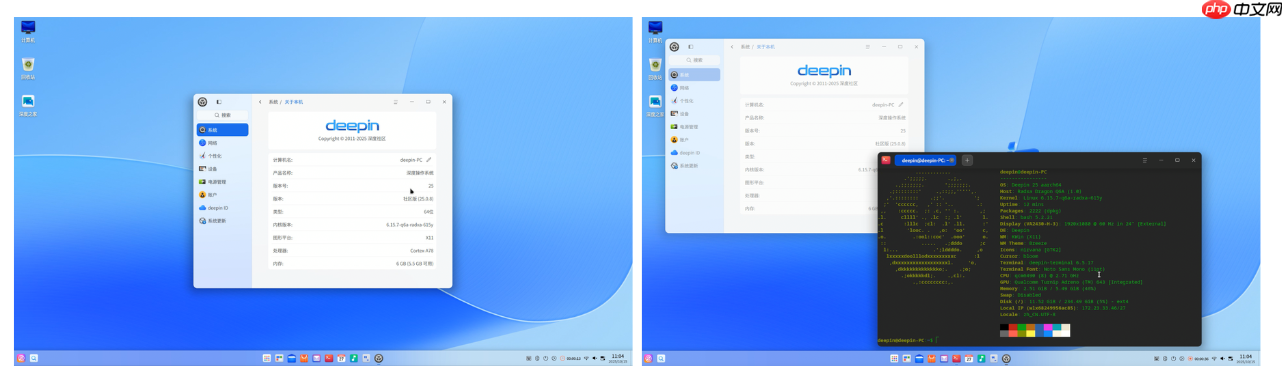Select 个性化 in left settings sidebar
This screenshot has width=1283, height=383.
(222, 156)
